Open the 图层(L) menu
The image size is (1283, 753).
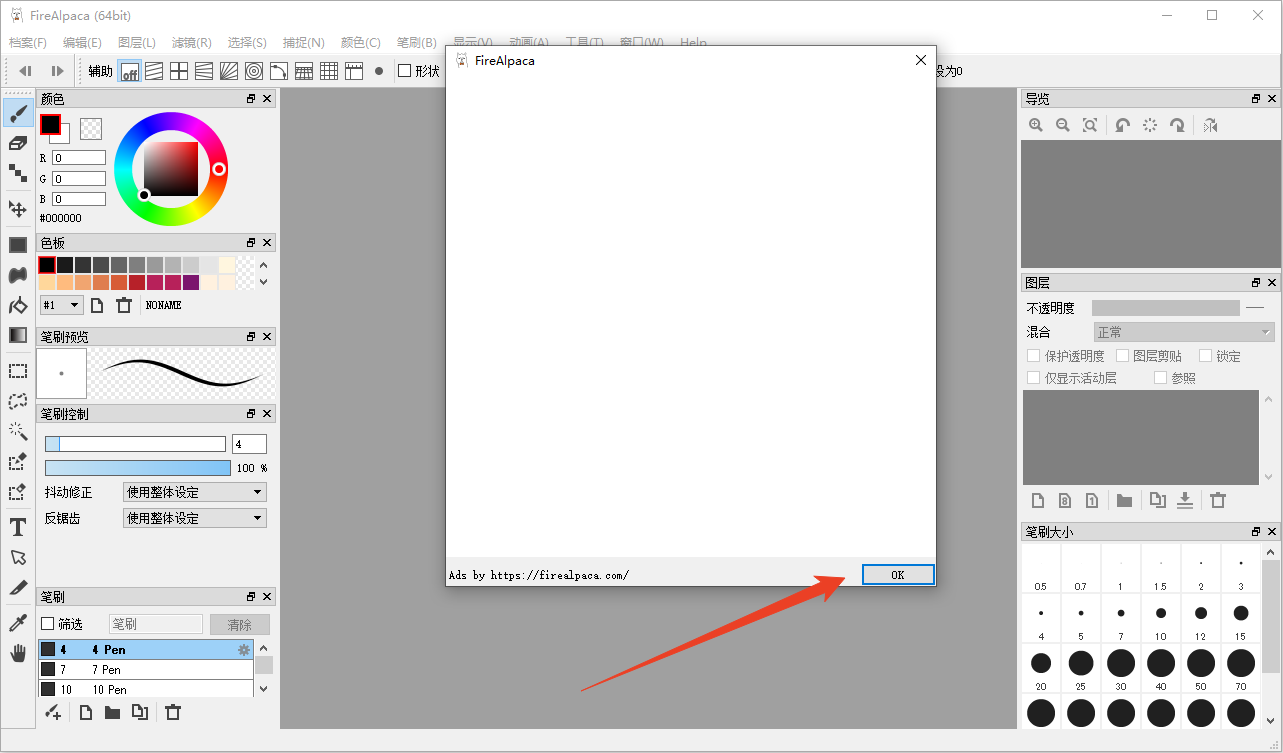point(137,43)
